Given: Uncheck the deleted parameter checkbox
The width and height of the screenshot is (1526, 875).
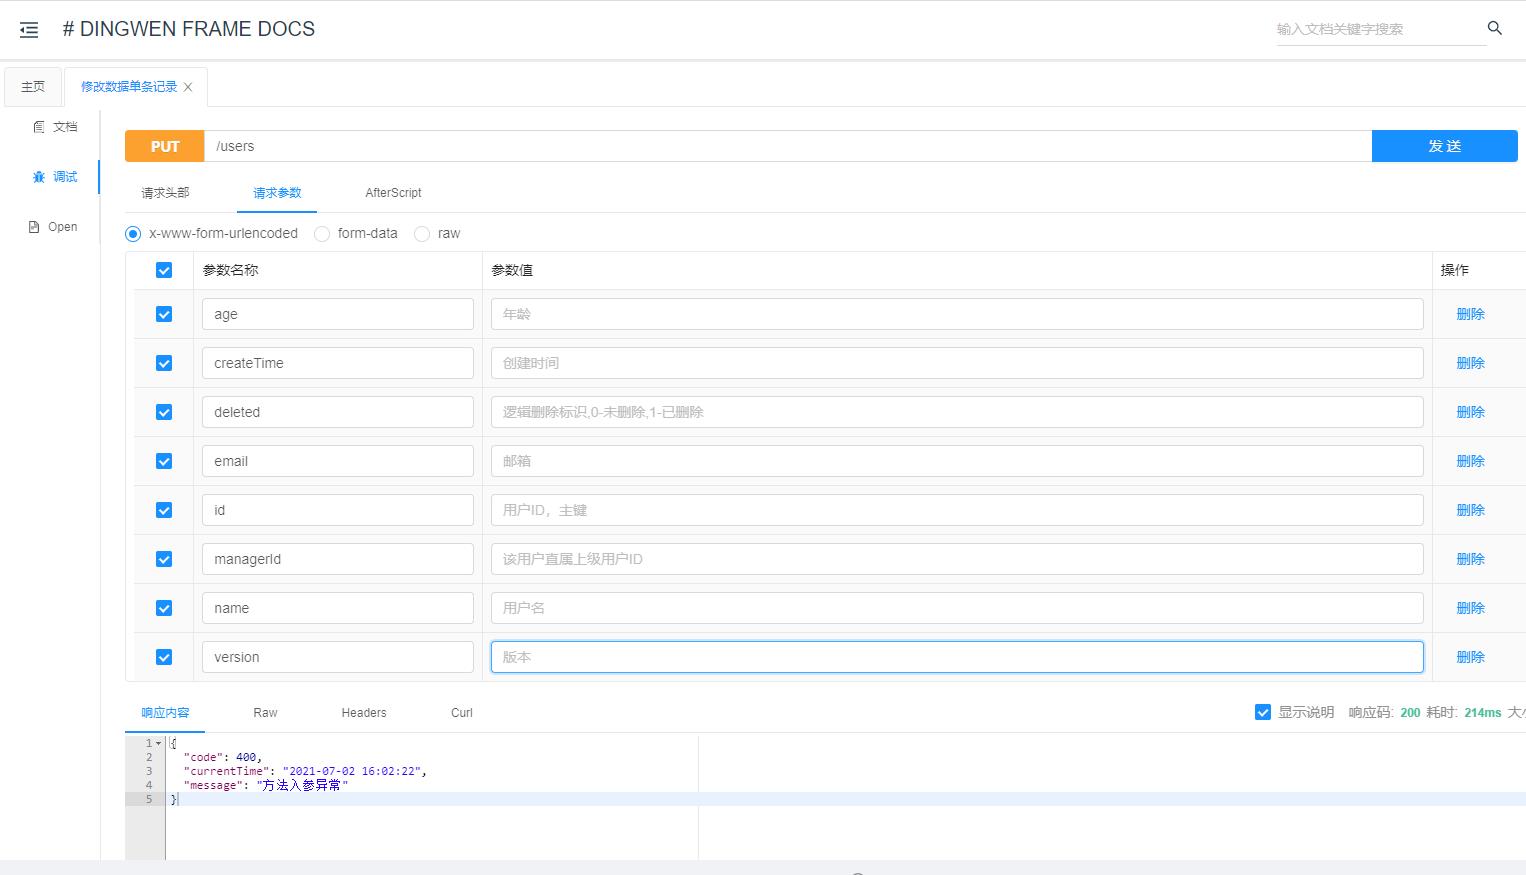Looking at the screenshot, I should point(164,412).
